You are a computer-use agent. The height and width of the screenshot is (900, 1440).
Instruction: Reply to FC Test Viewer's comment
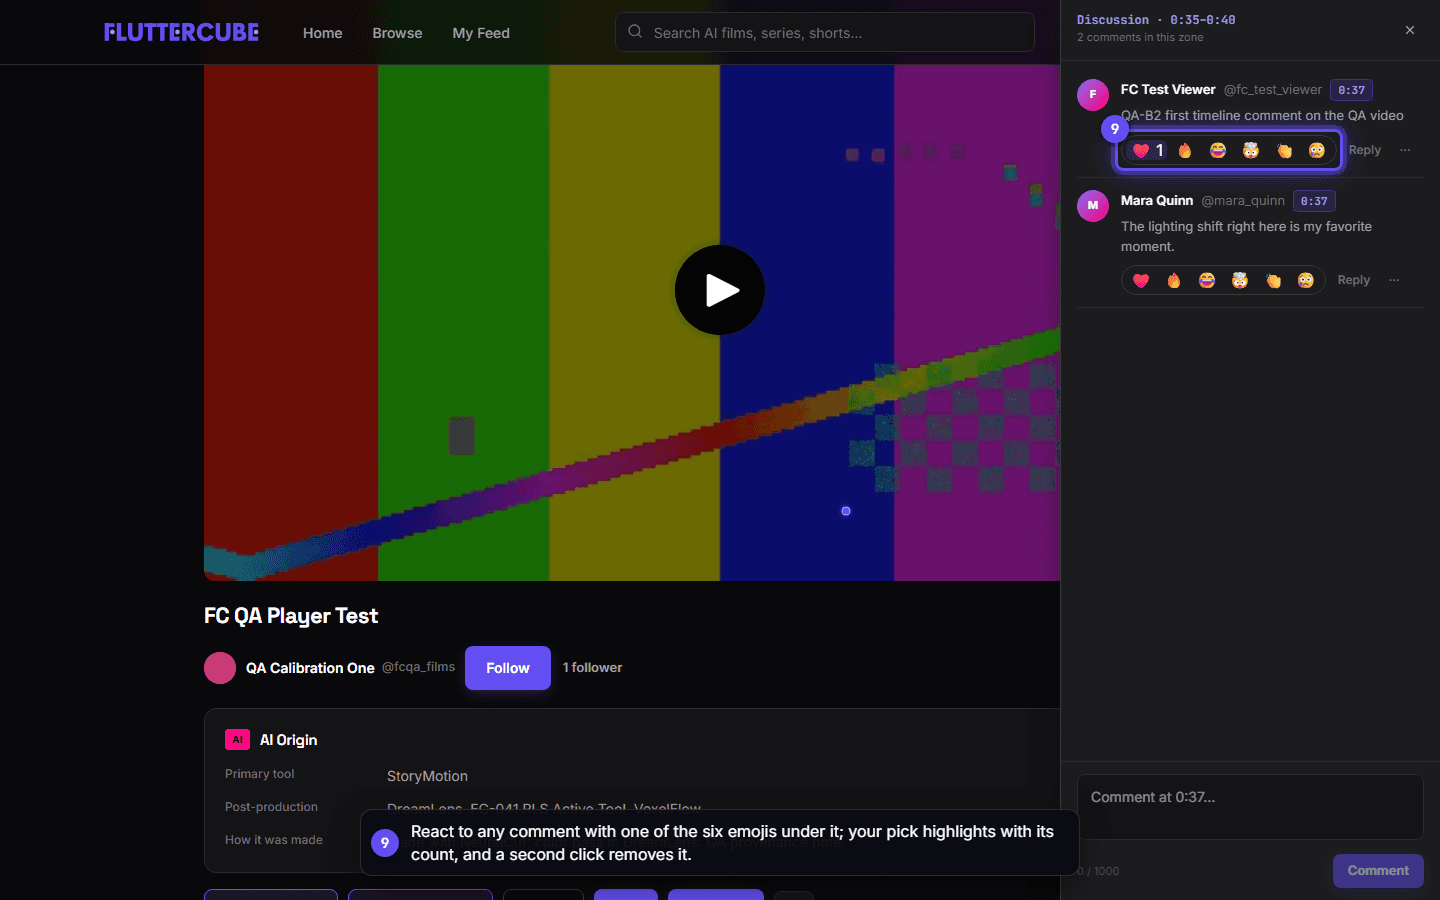[1365, 150]
